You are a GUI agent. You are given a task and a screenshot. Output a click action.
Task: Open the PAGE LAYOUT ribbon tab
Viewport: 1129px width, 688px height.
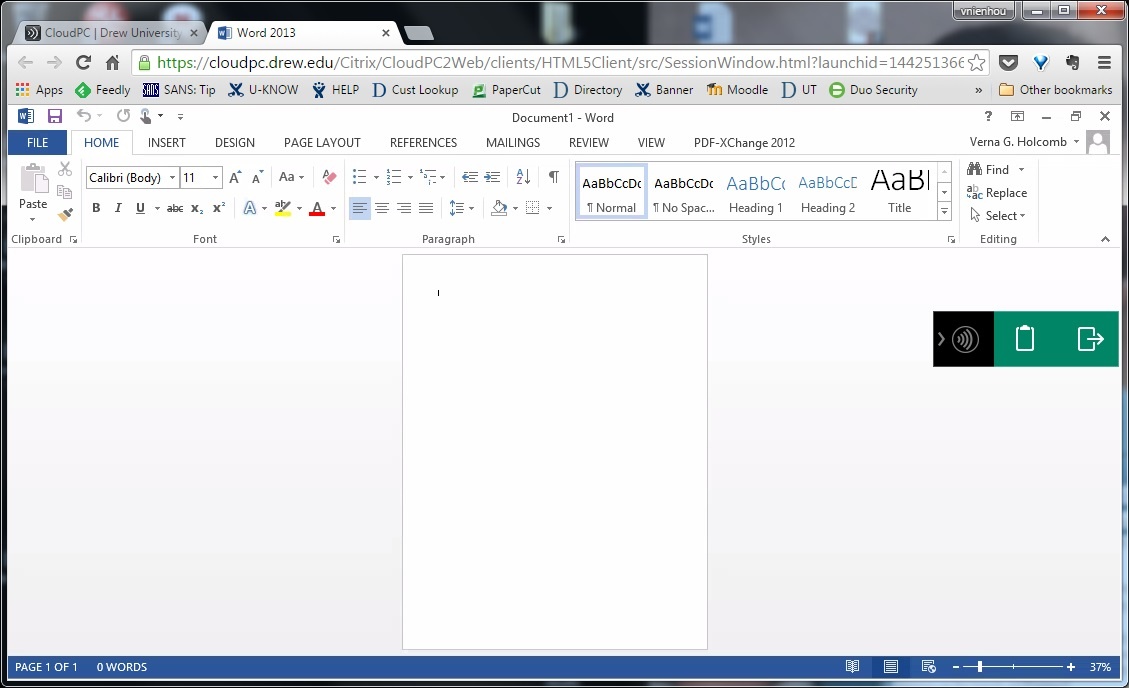pyautogui.click(x=322, y=143)
